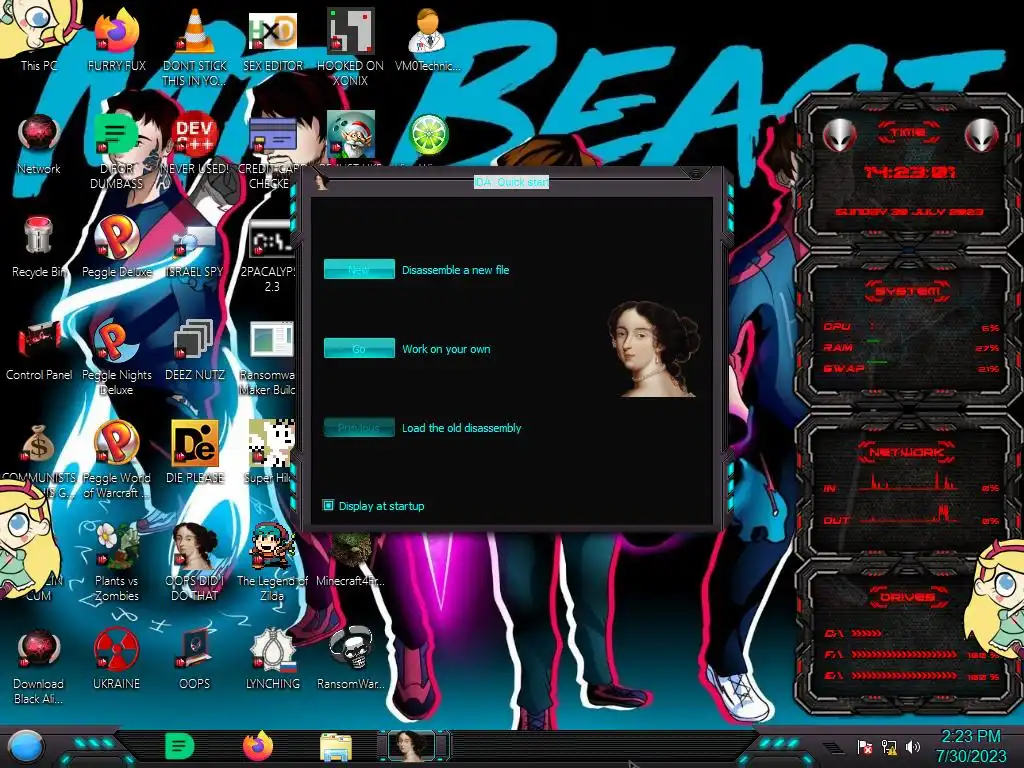Open the DIE PLEASE De icon
1024x768 pixels.
[x=195, y=452]
